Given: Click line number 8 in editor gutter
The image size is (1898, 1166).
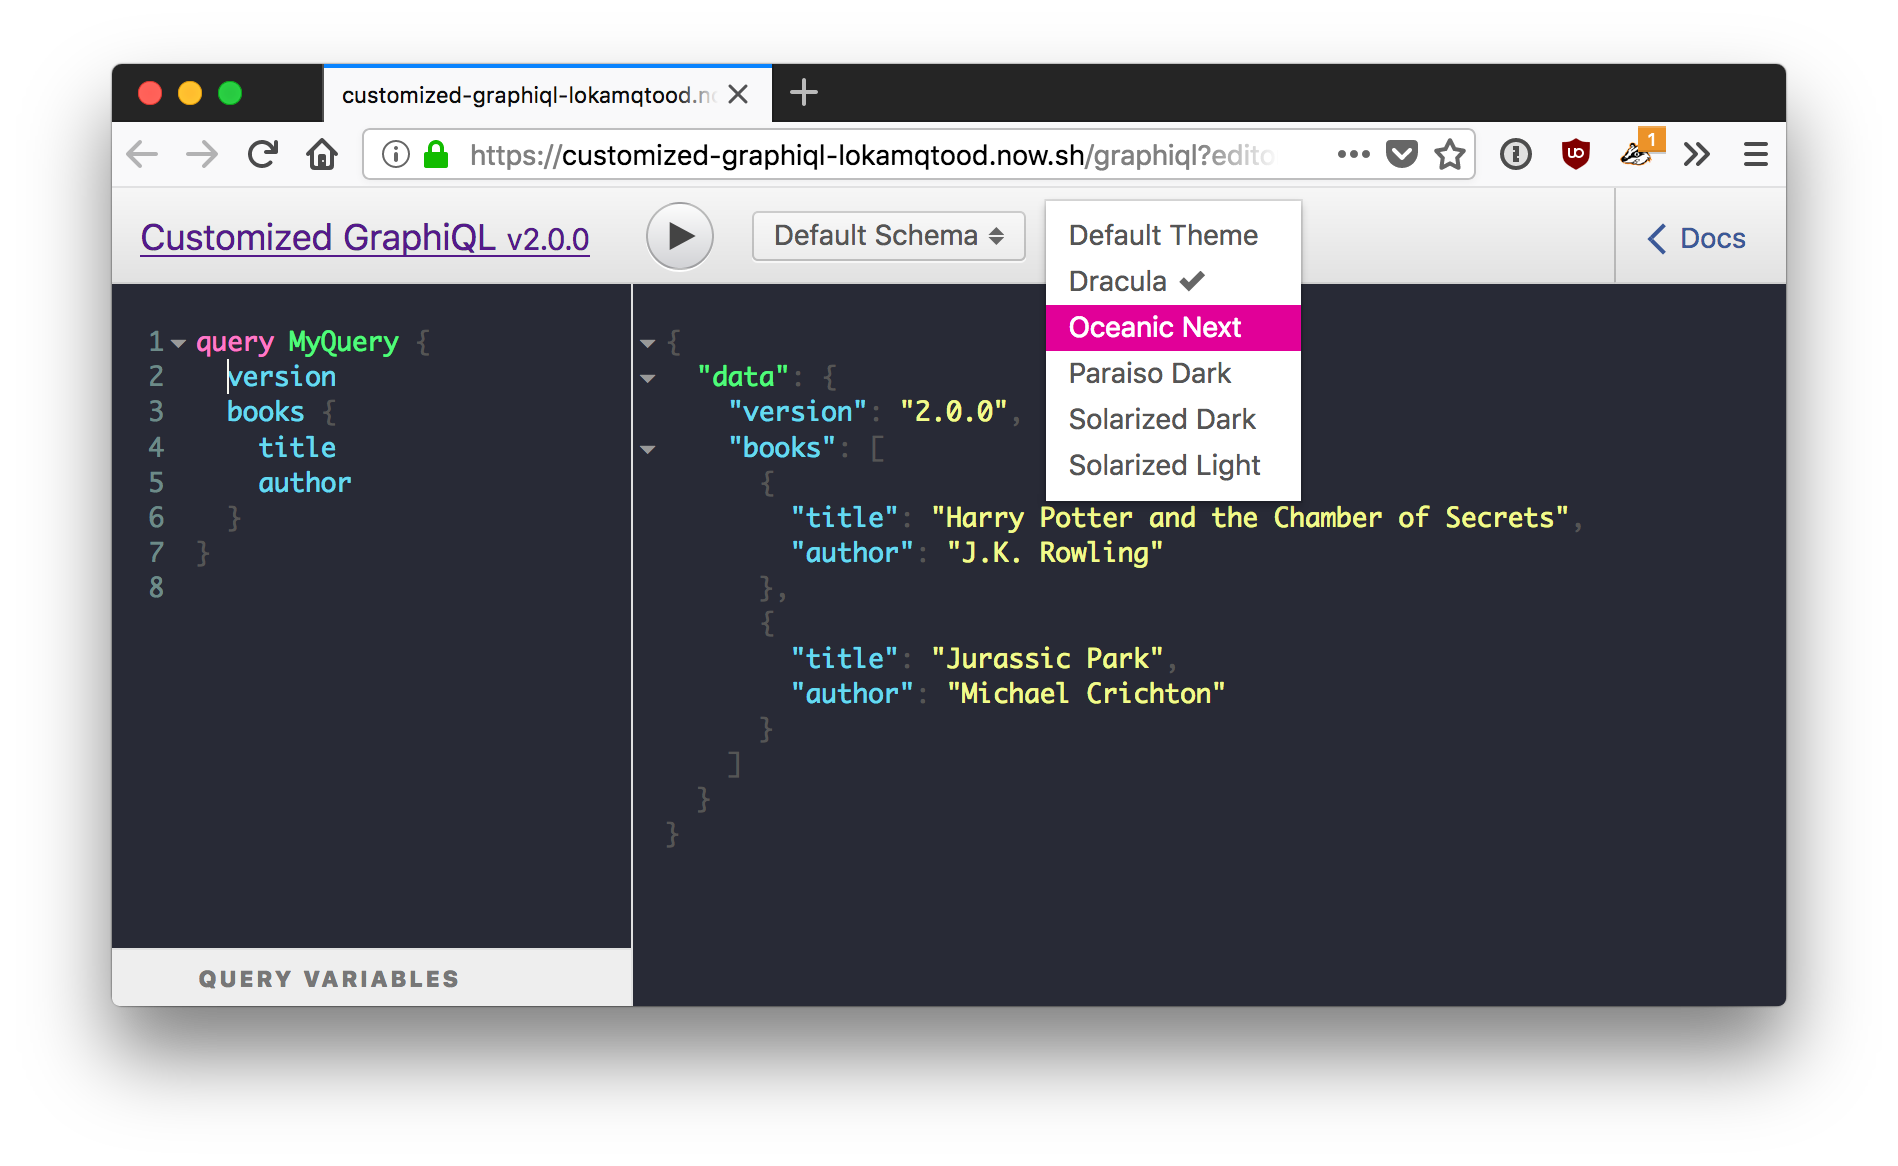Looking at the screenshot, I should pyautogui.click(x=156, y=588).
